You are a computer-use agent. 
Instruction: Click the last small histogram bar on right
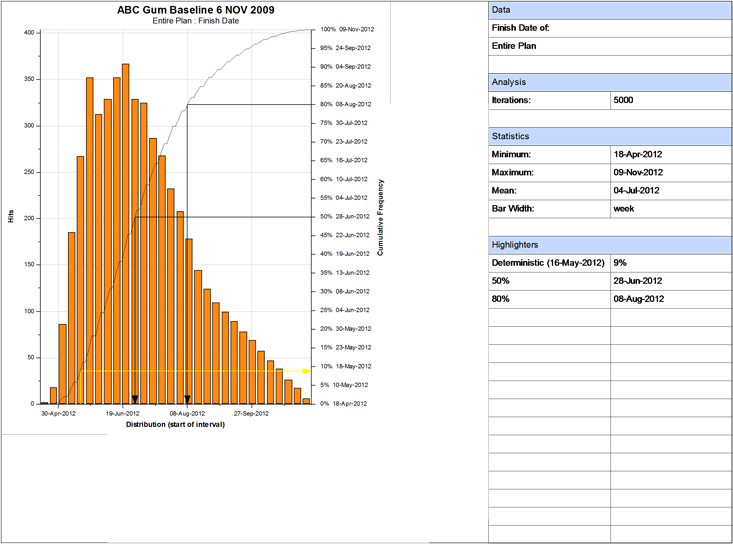pos(306,400)
